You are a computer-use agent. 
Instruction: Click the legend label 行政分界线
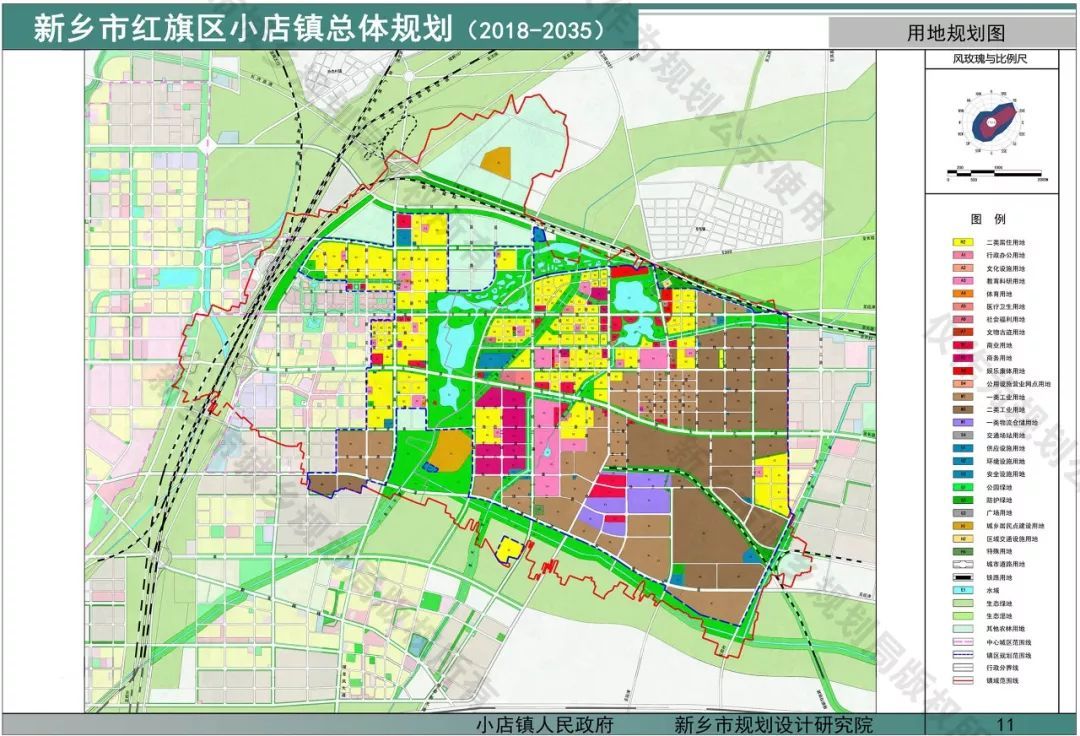[x=1003, y=668]
